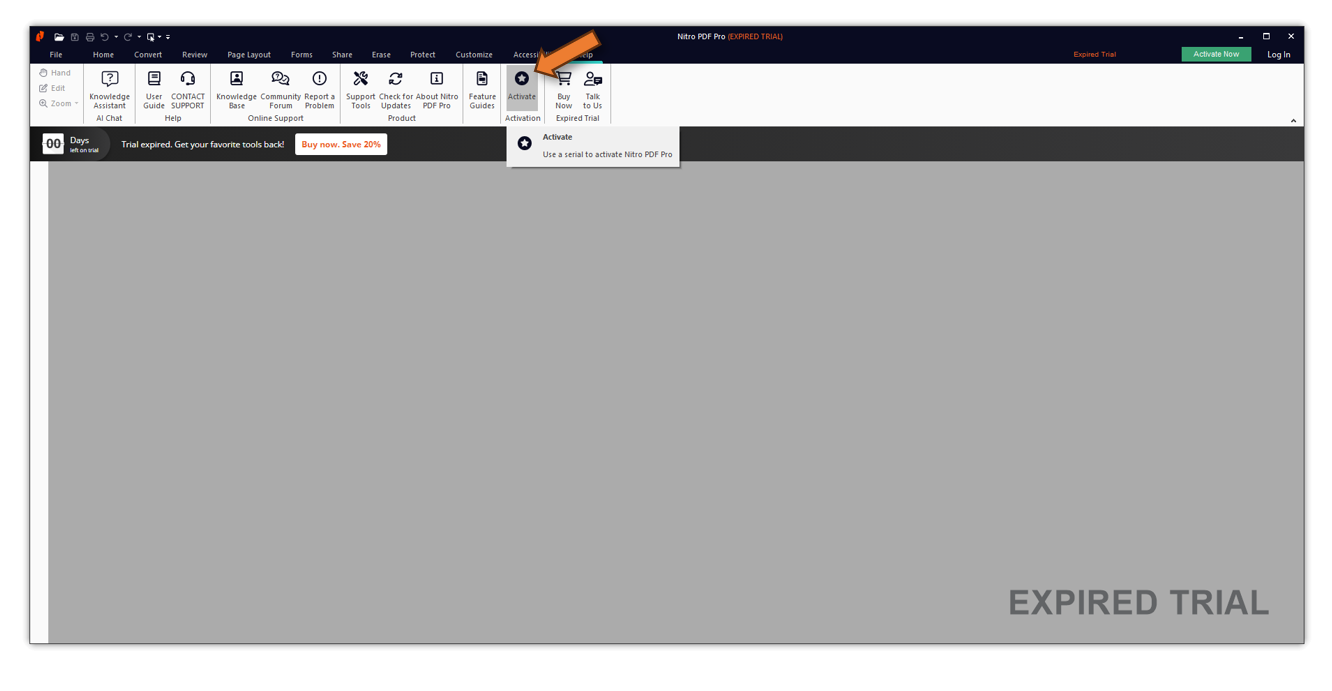The width and height of the screenshot is (1332, 691).
Task: Click the 00 Days left on trial counter
Action: point(72,144)
